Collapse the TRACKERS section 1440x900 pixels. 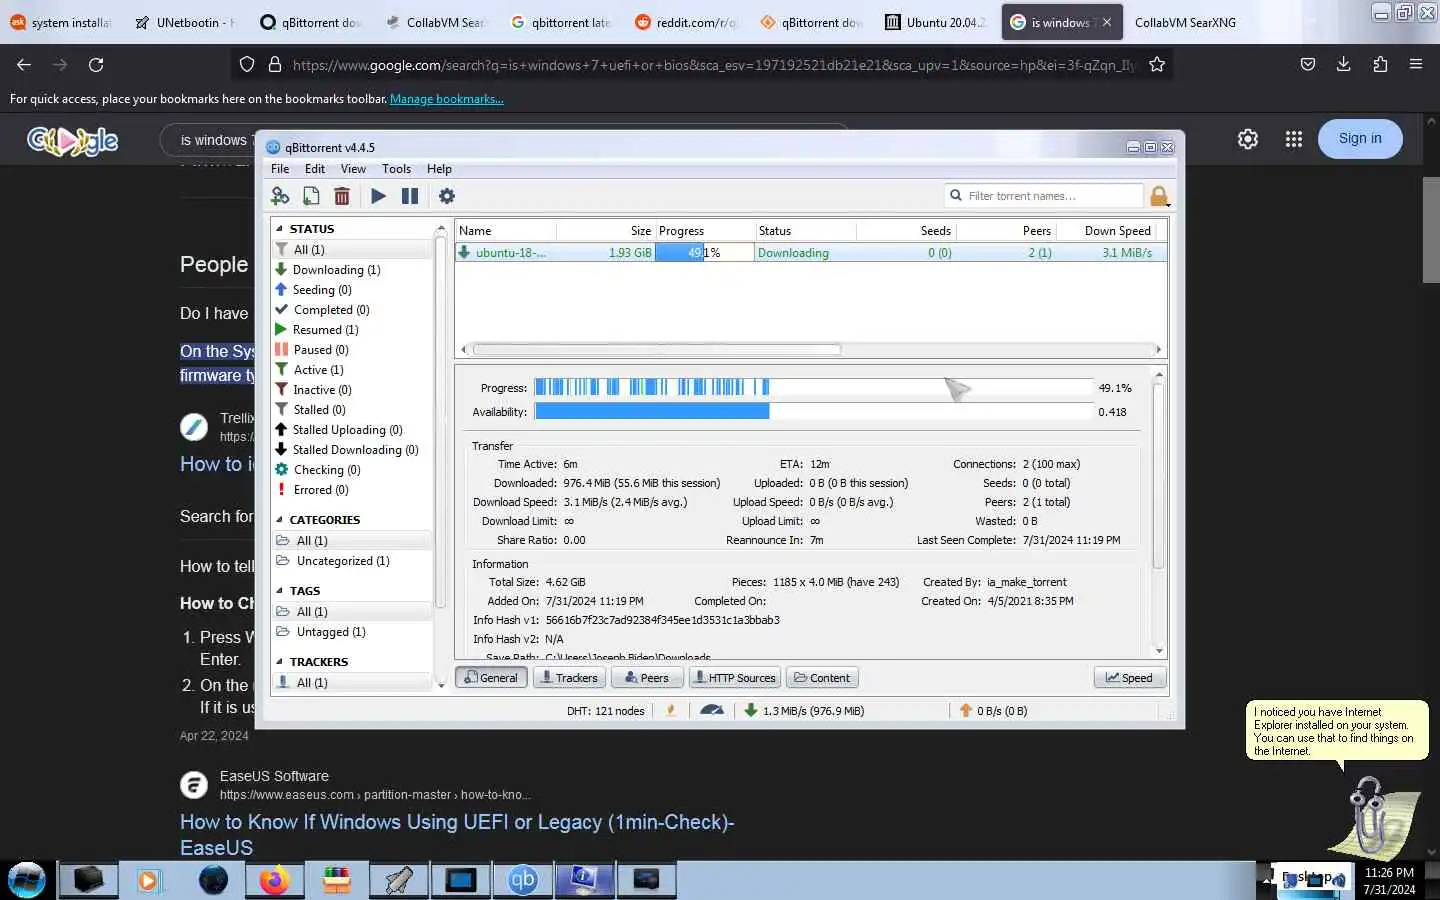pos(280,662)
